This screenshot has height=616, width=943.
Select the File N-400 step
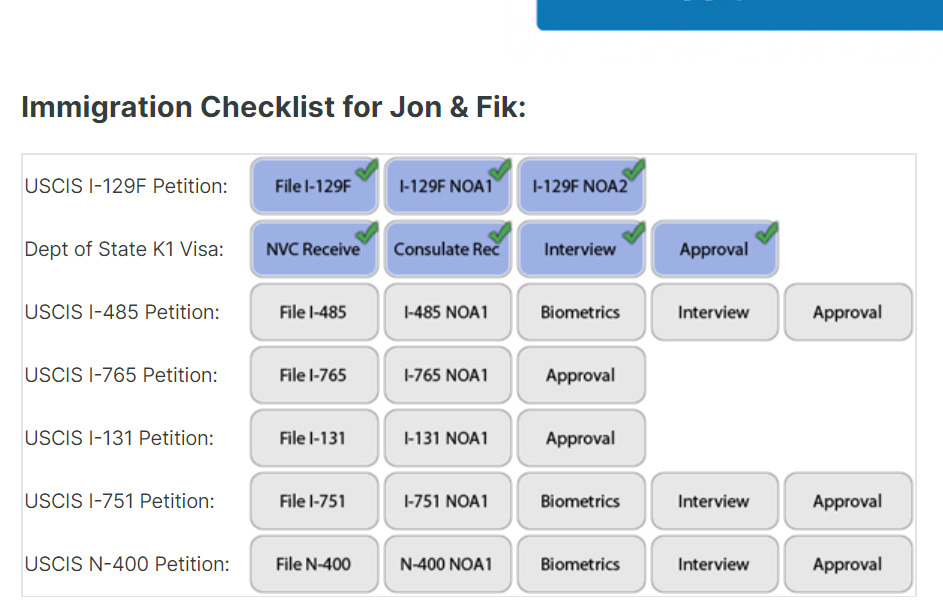pyautogui.click(x=314, y=564)
